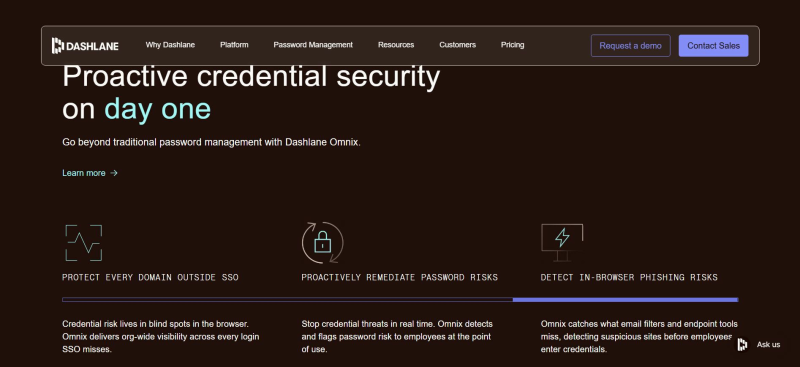
Task: Click the Dashlane logo in the navbar
Action: [x=85, y=45]
